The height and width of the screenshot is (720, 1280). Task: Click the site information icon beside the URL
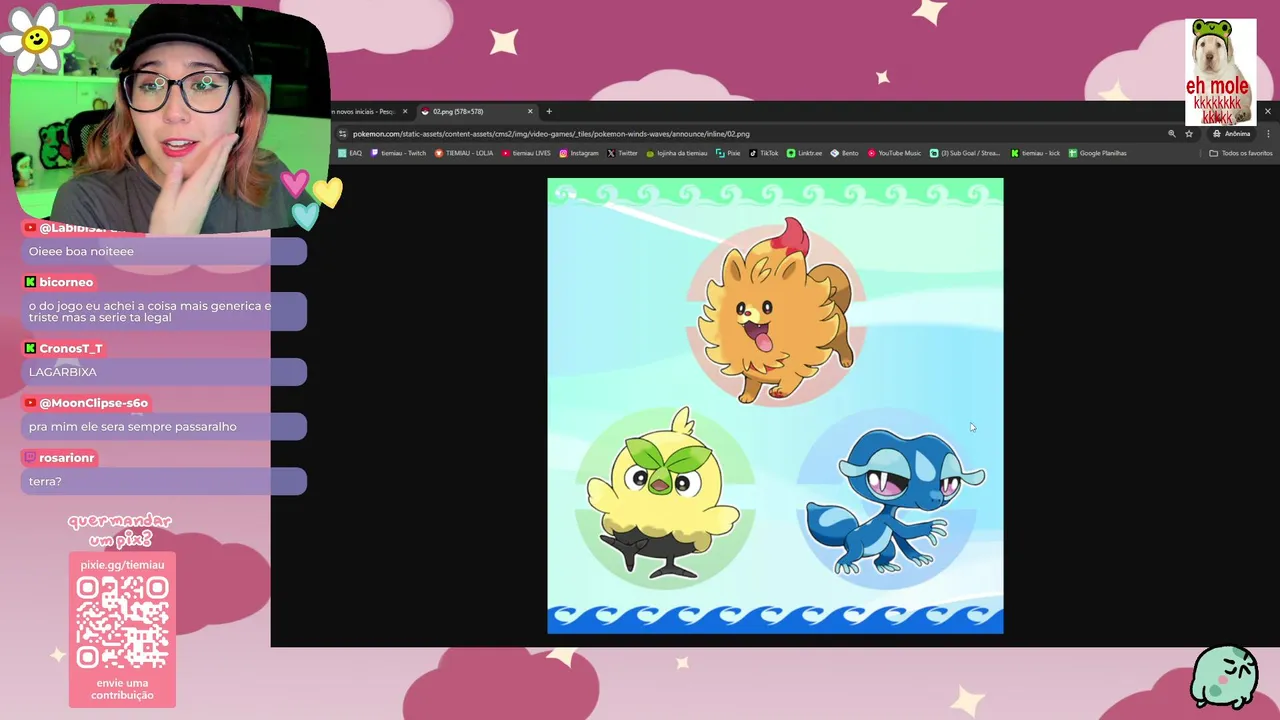342,134
